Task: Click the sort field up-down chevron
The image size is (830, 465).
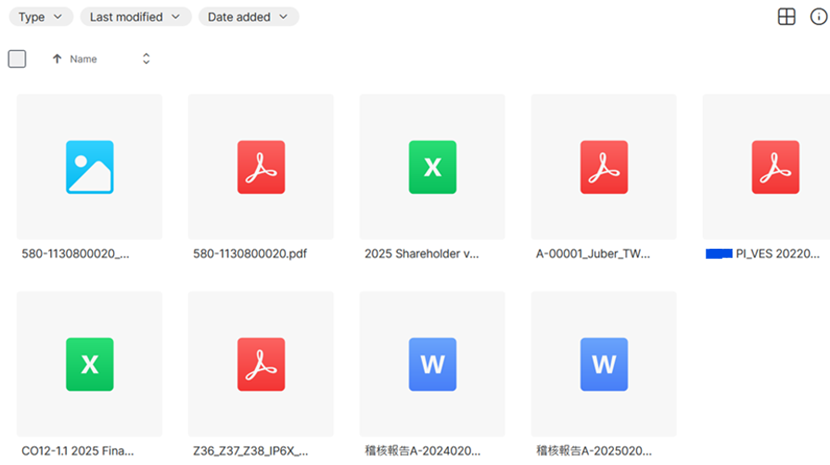Action: tap(146, 59)
